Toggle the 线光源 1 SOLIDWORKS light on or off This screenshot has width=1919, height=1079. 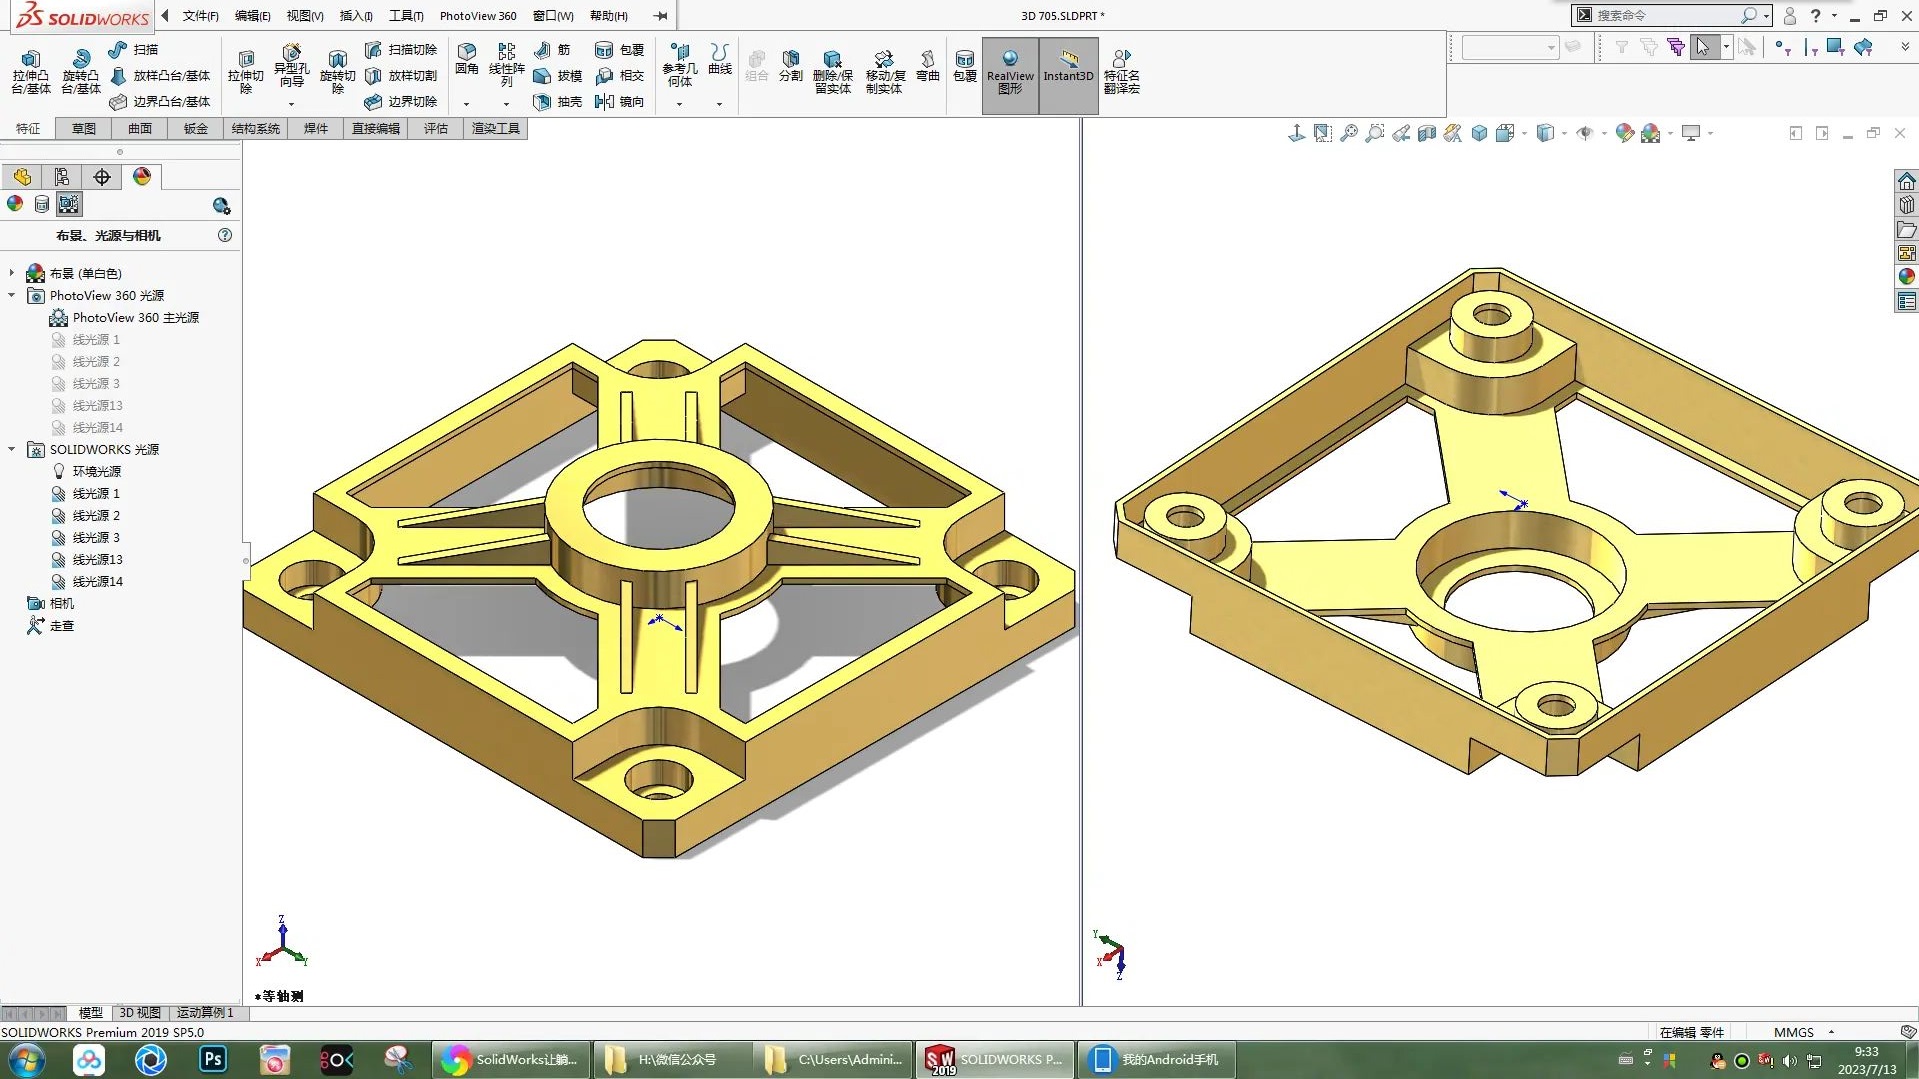pyautogui.click(x=86, y=493)
